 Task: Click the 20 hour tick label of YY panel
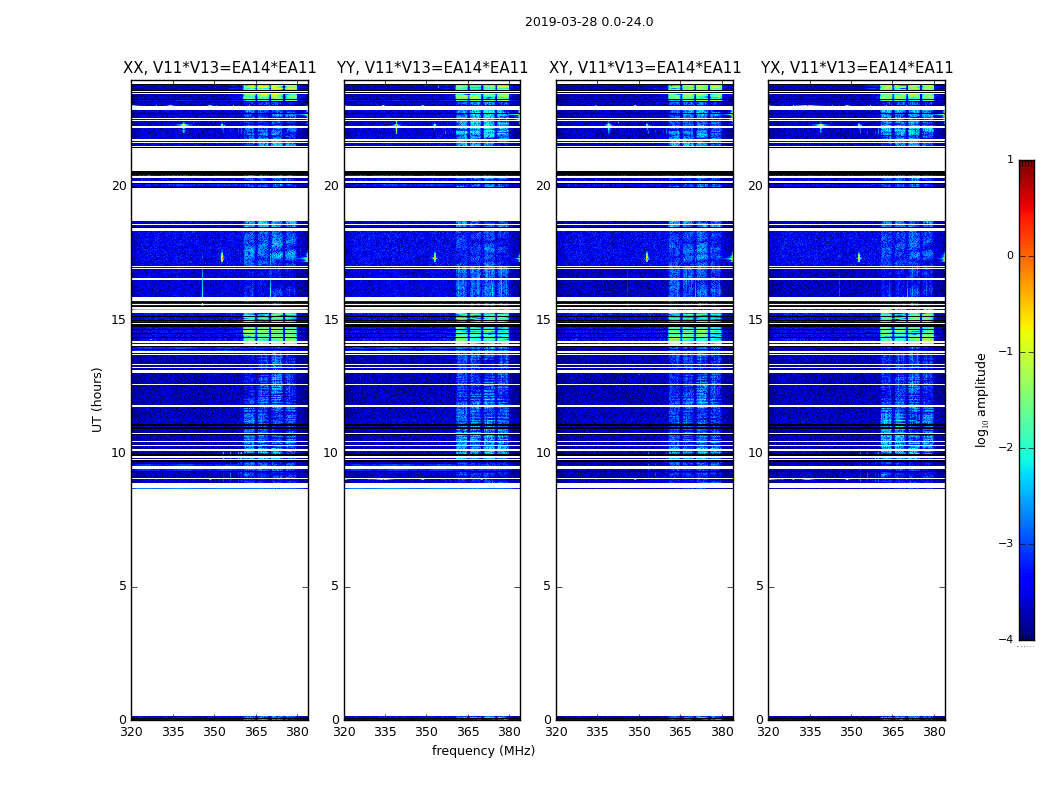pos(331,186)
